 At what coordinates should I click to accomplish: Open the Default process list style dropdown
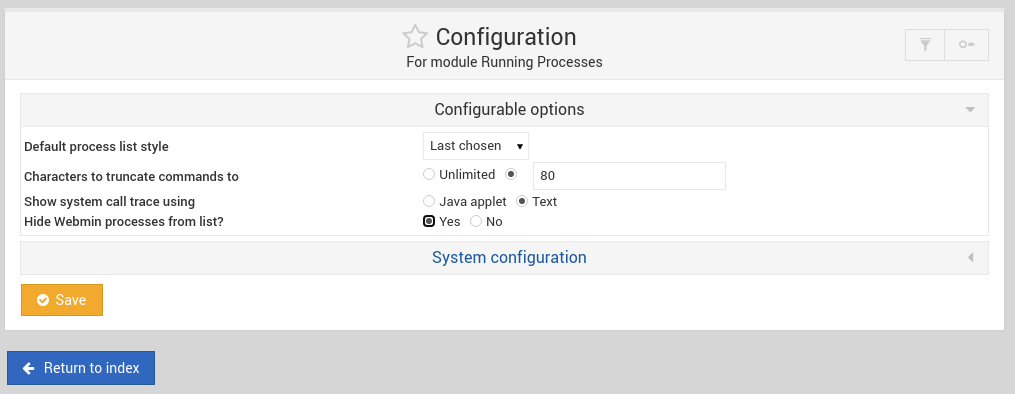tap(476, 146)
